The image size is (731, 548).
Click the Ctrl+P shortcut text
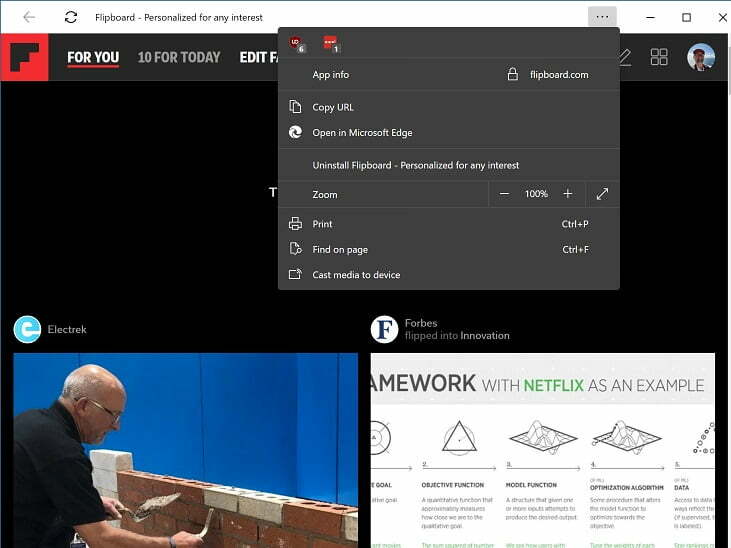[x=575, y=224]
